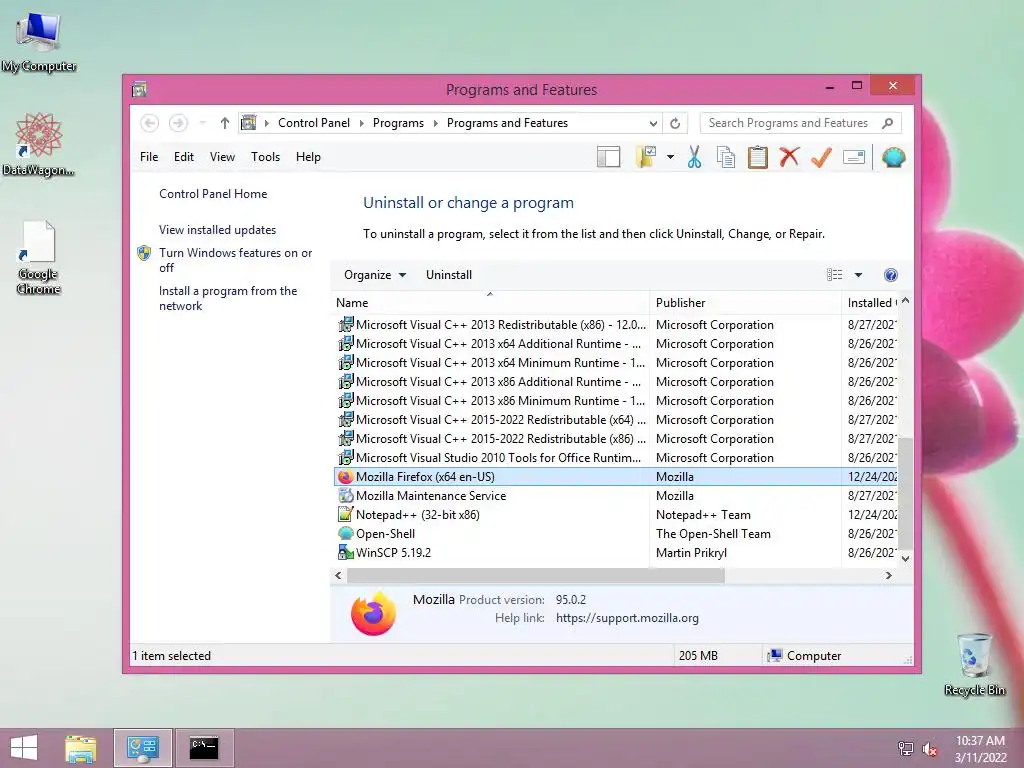Viewport: 1024px width, 768px height.
Task: Open Control Panel Home link
Action: pyautogui.click(x=213, y=194)
